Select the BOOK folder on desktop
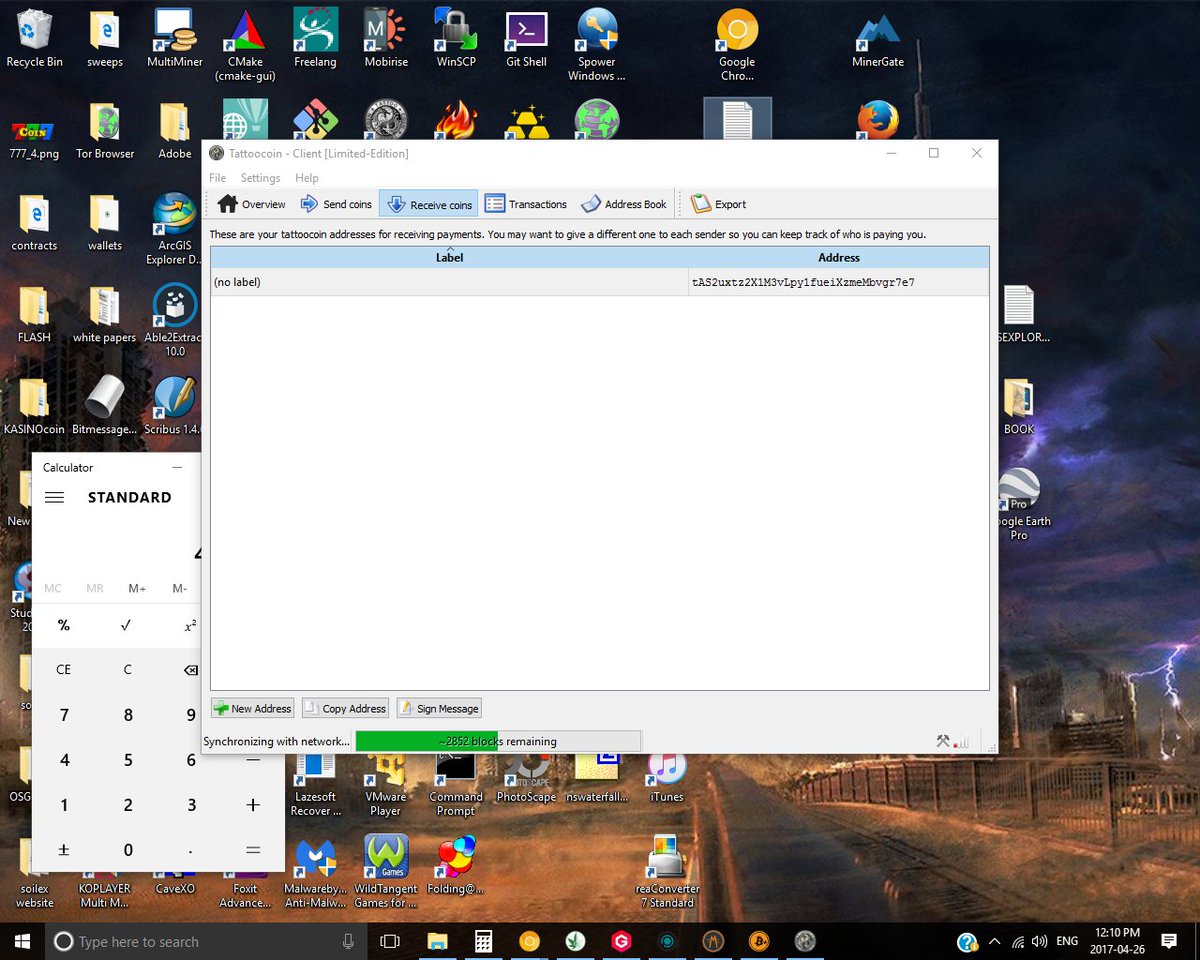Image resolution: width=1200 pixels, height=960 pixels. click(1019, 406)
